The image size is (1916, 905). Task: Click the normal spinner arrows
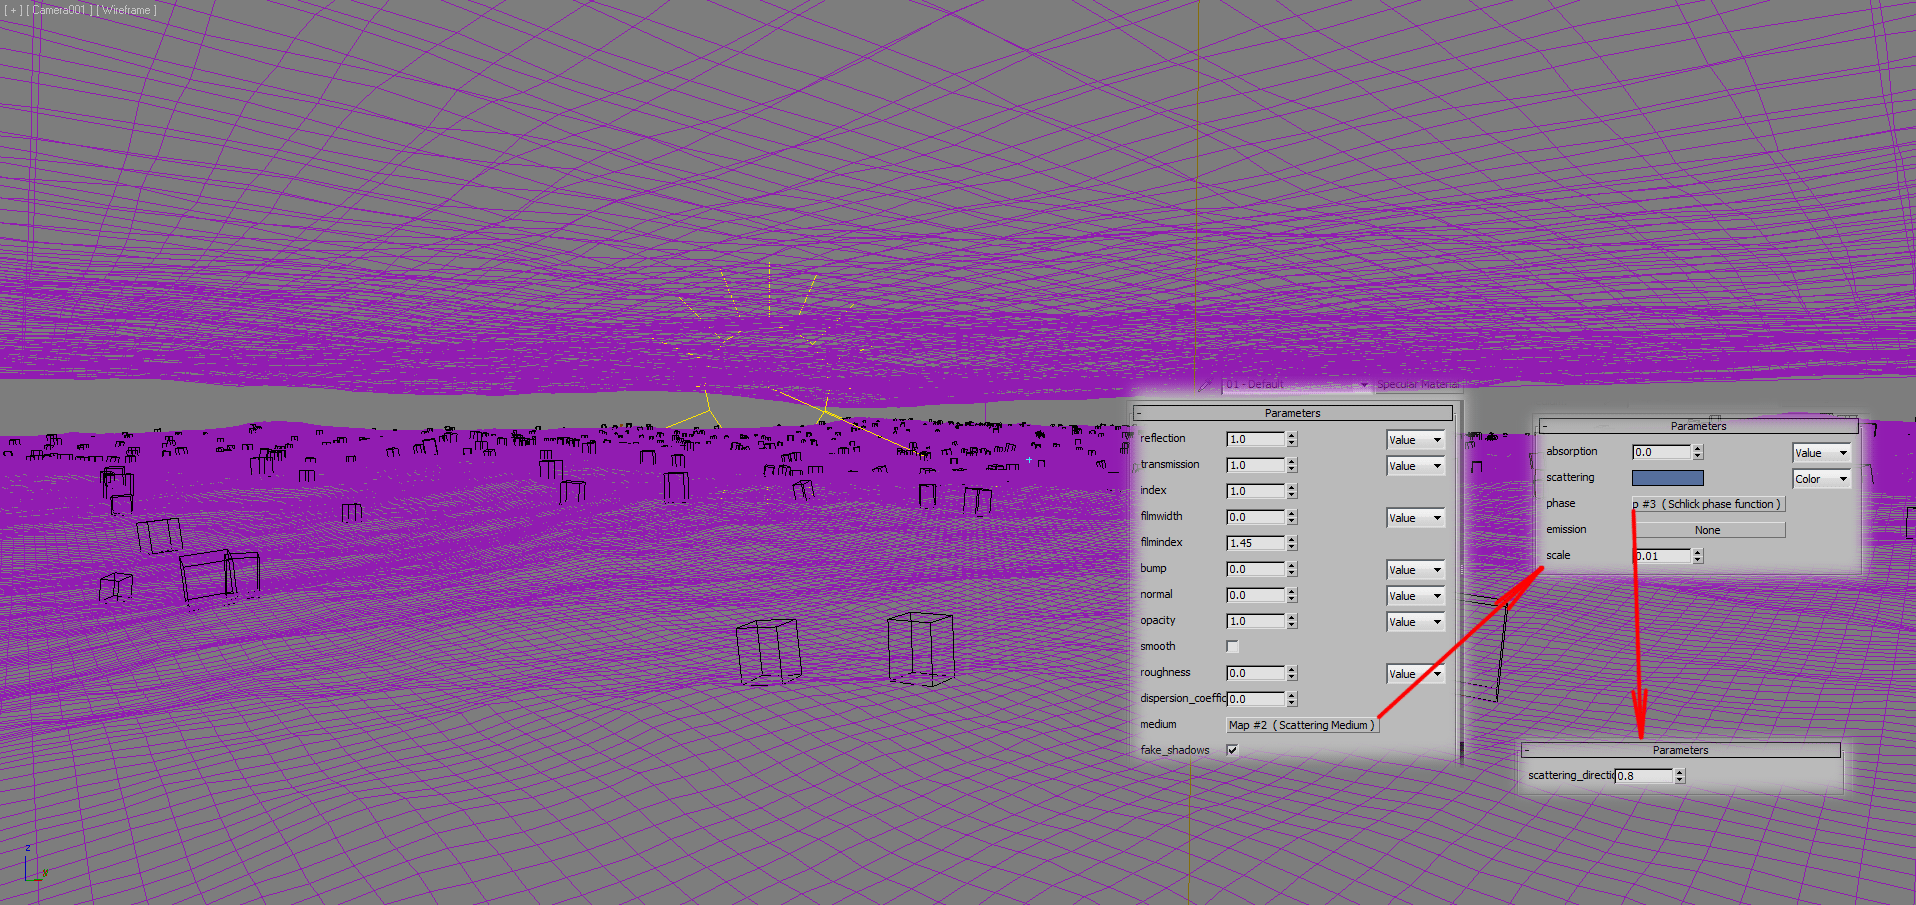(x=1292, y=595)
